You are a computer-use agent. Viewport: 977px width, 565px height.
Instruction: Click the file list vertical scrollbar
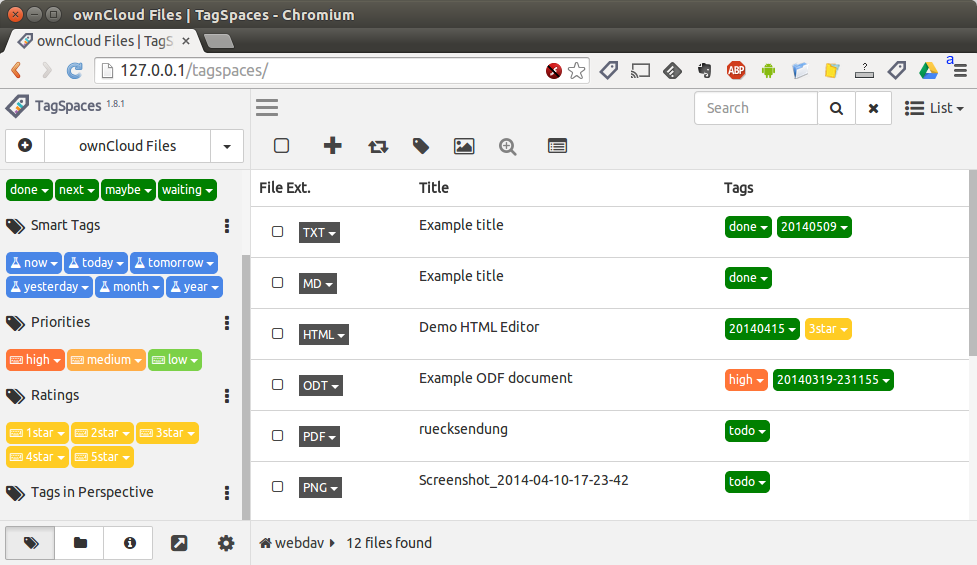click(973, 263)
